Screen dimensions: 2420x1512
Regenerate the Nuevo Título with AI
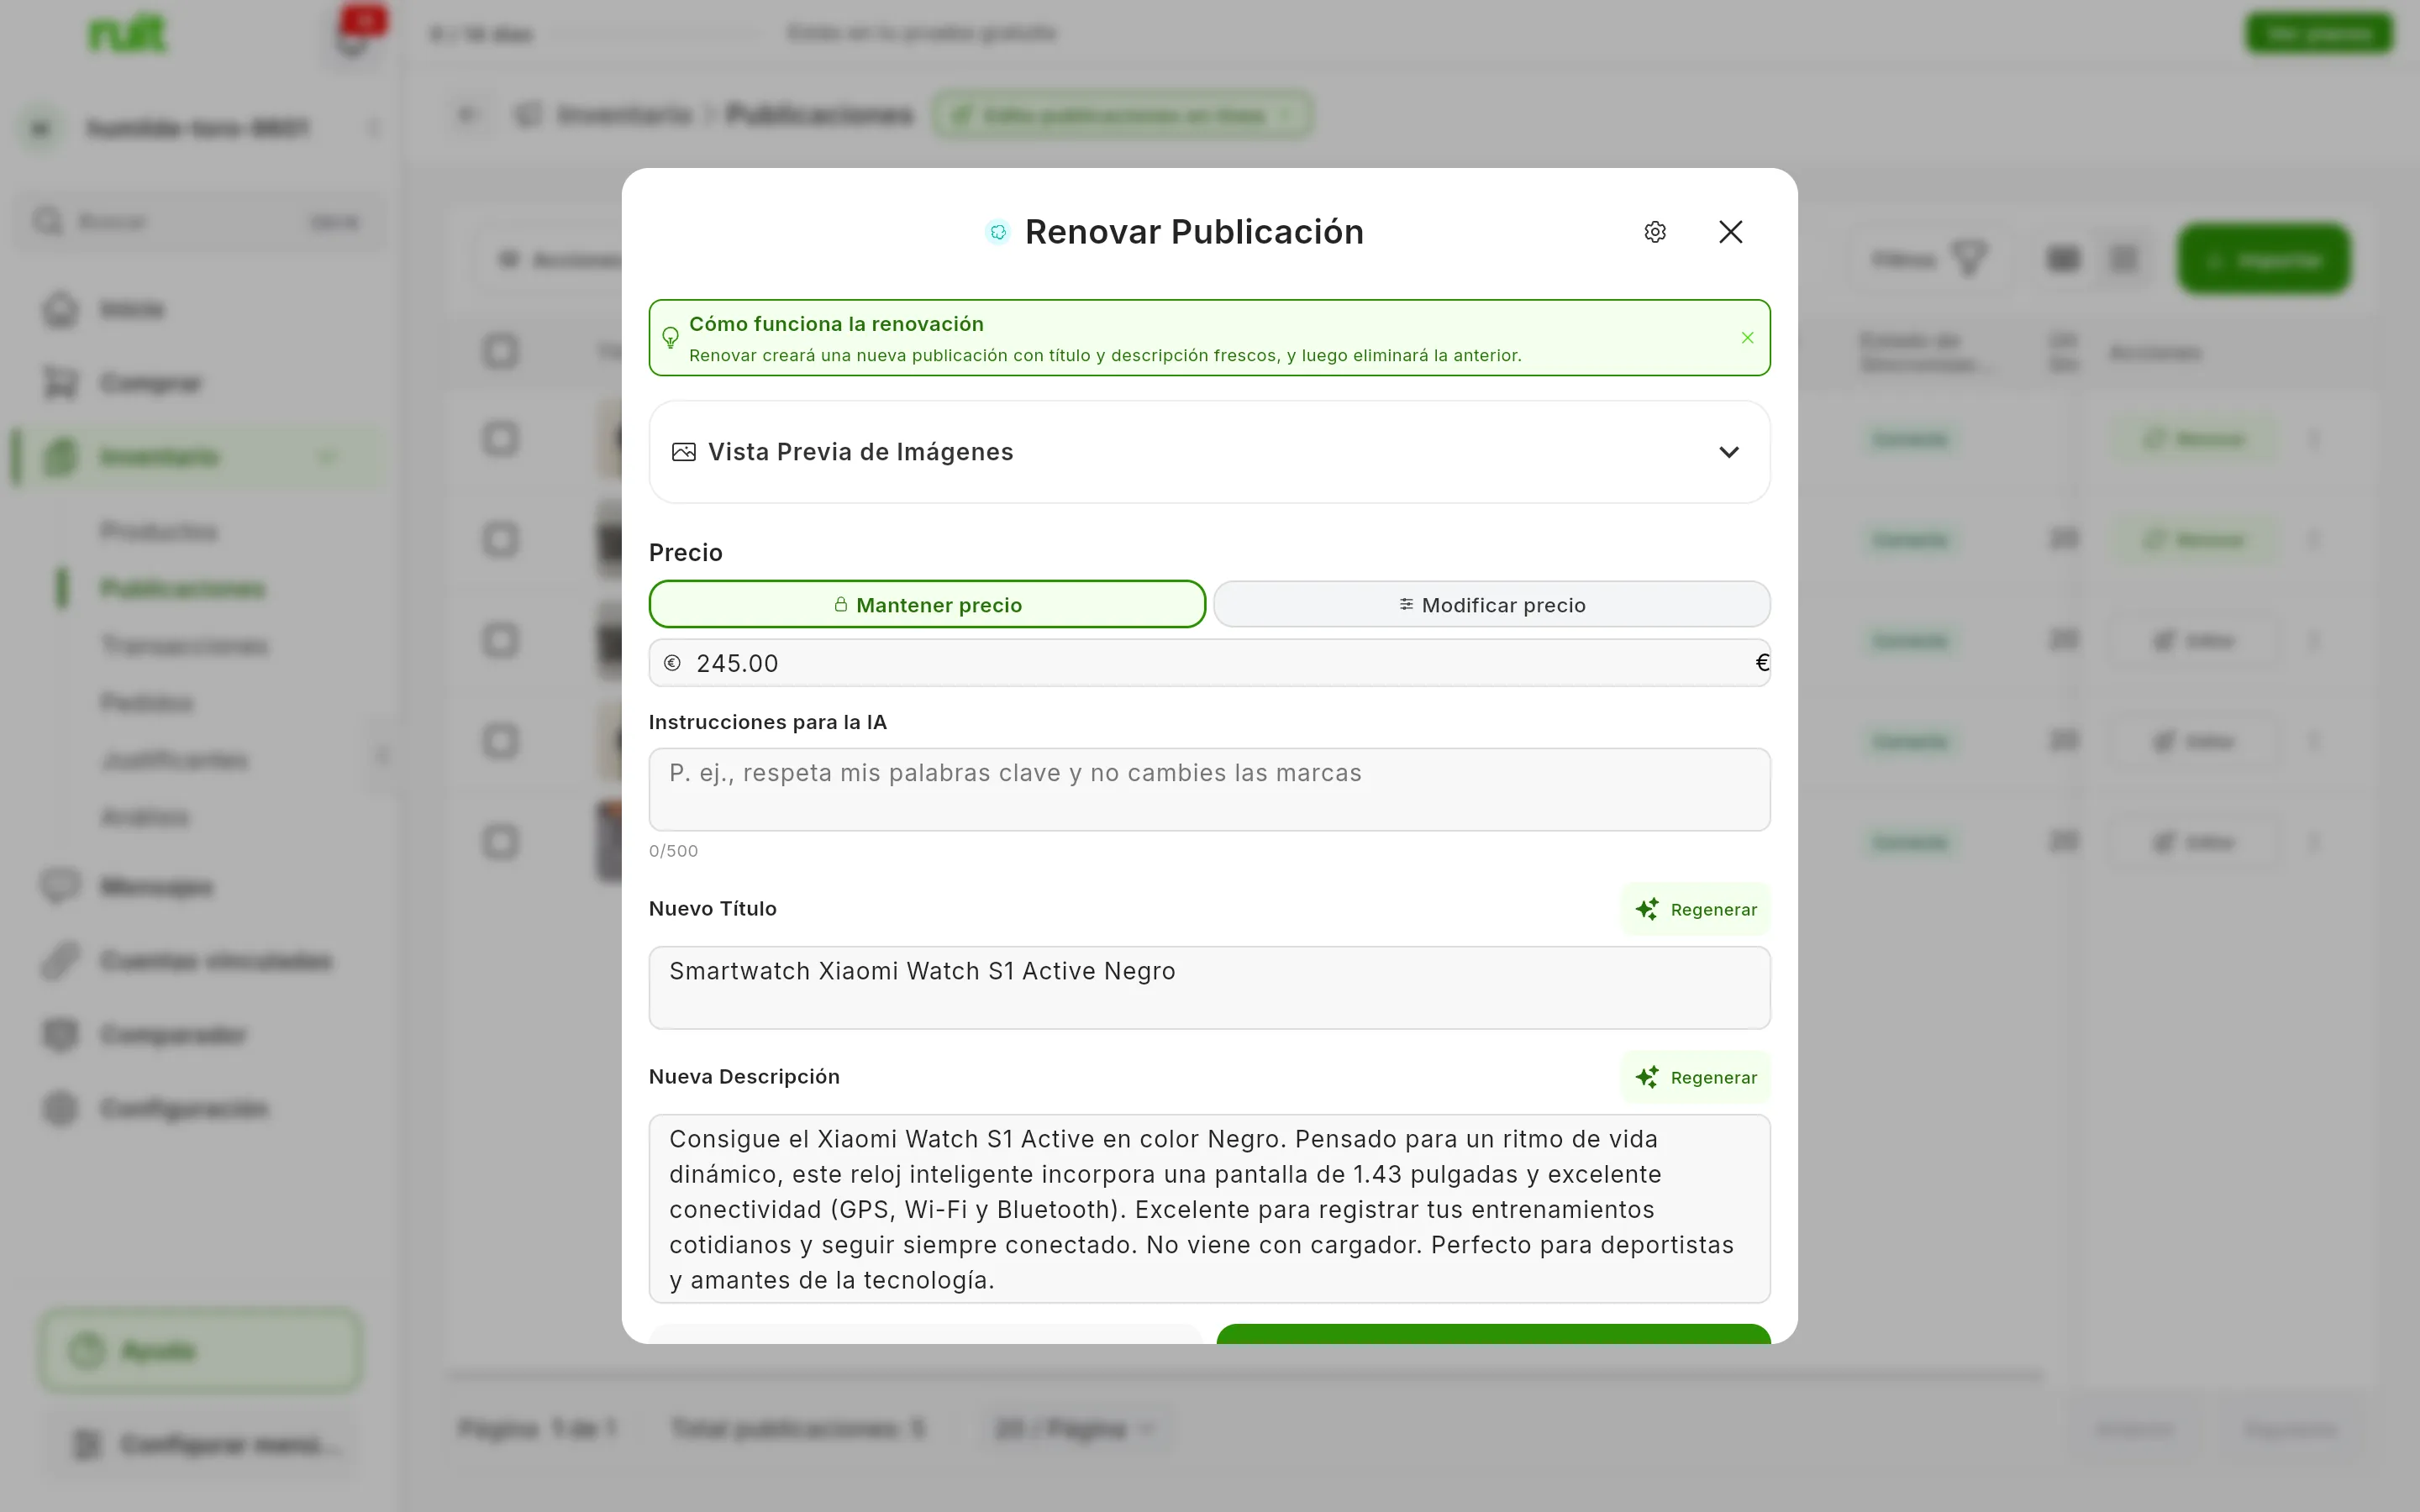click(x=1695, y=909)
